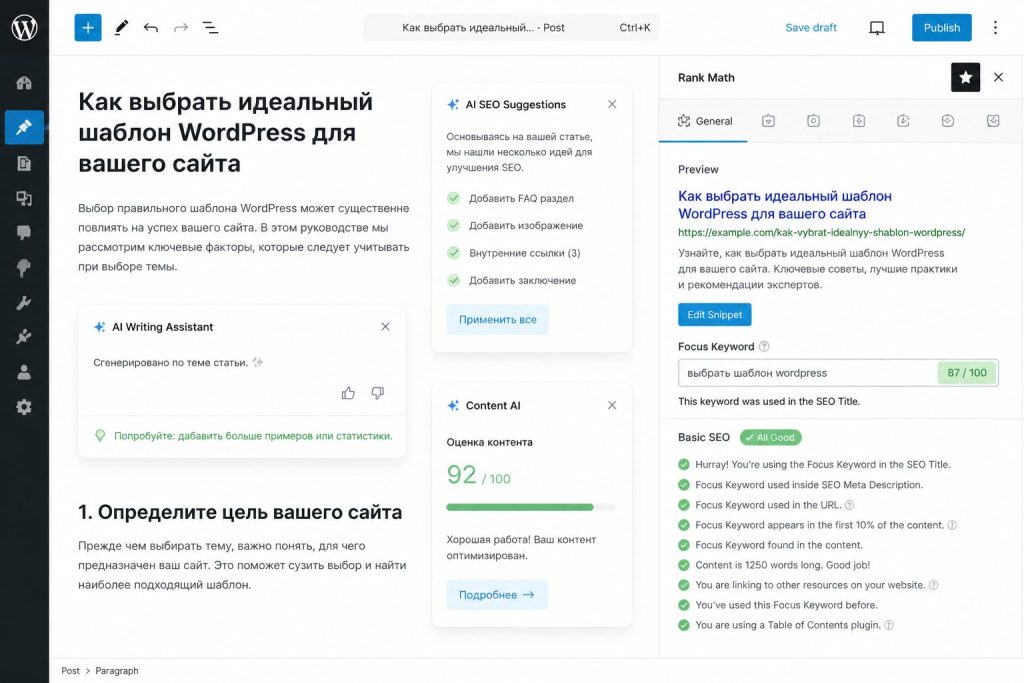Toggle the Добавить FAQ раздел checkmark

453,199
